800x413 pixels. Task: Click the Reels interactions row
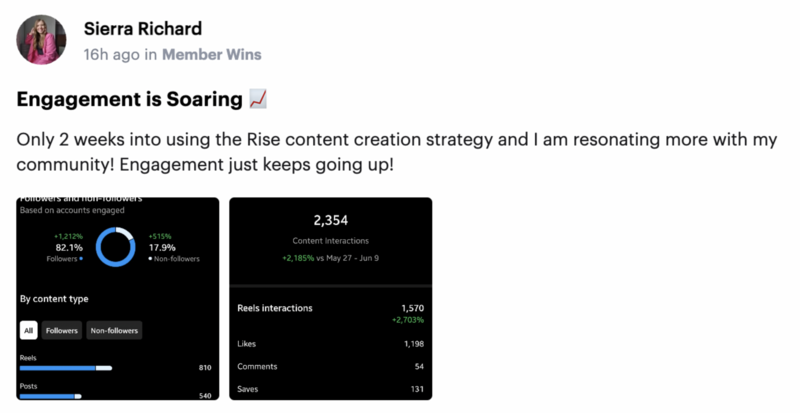[x=331, y=313]
